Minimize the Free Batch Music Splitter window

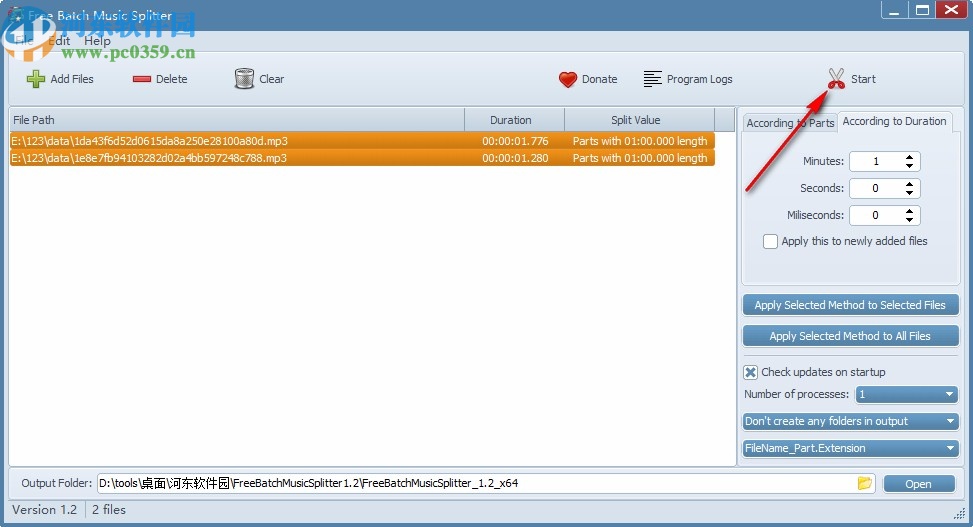click(894, 10)
